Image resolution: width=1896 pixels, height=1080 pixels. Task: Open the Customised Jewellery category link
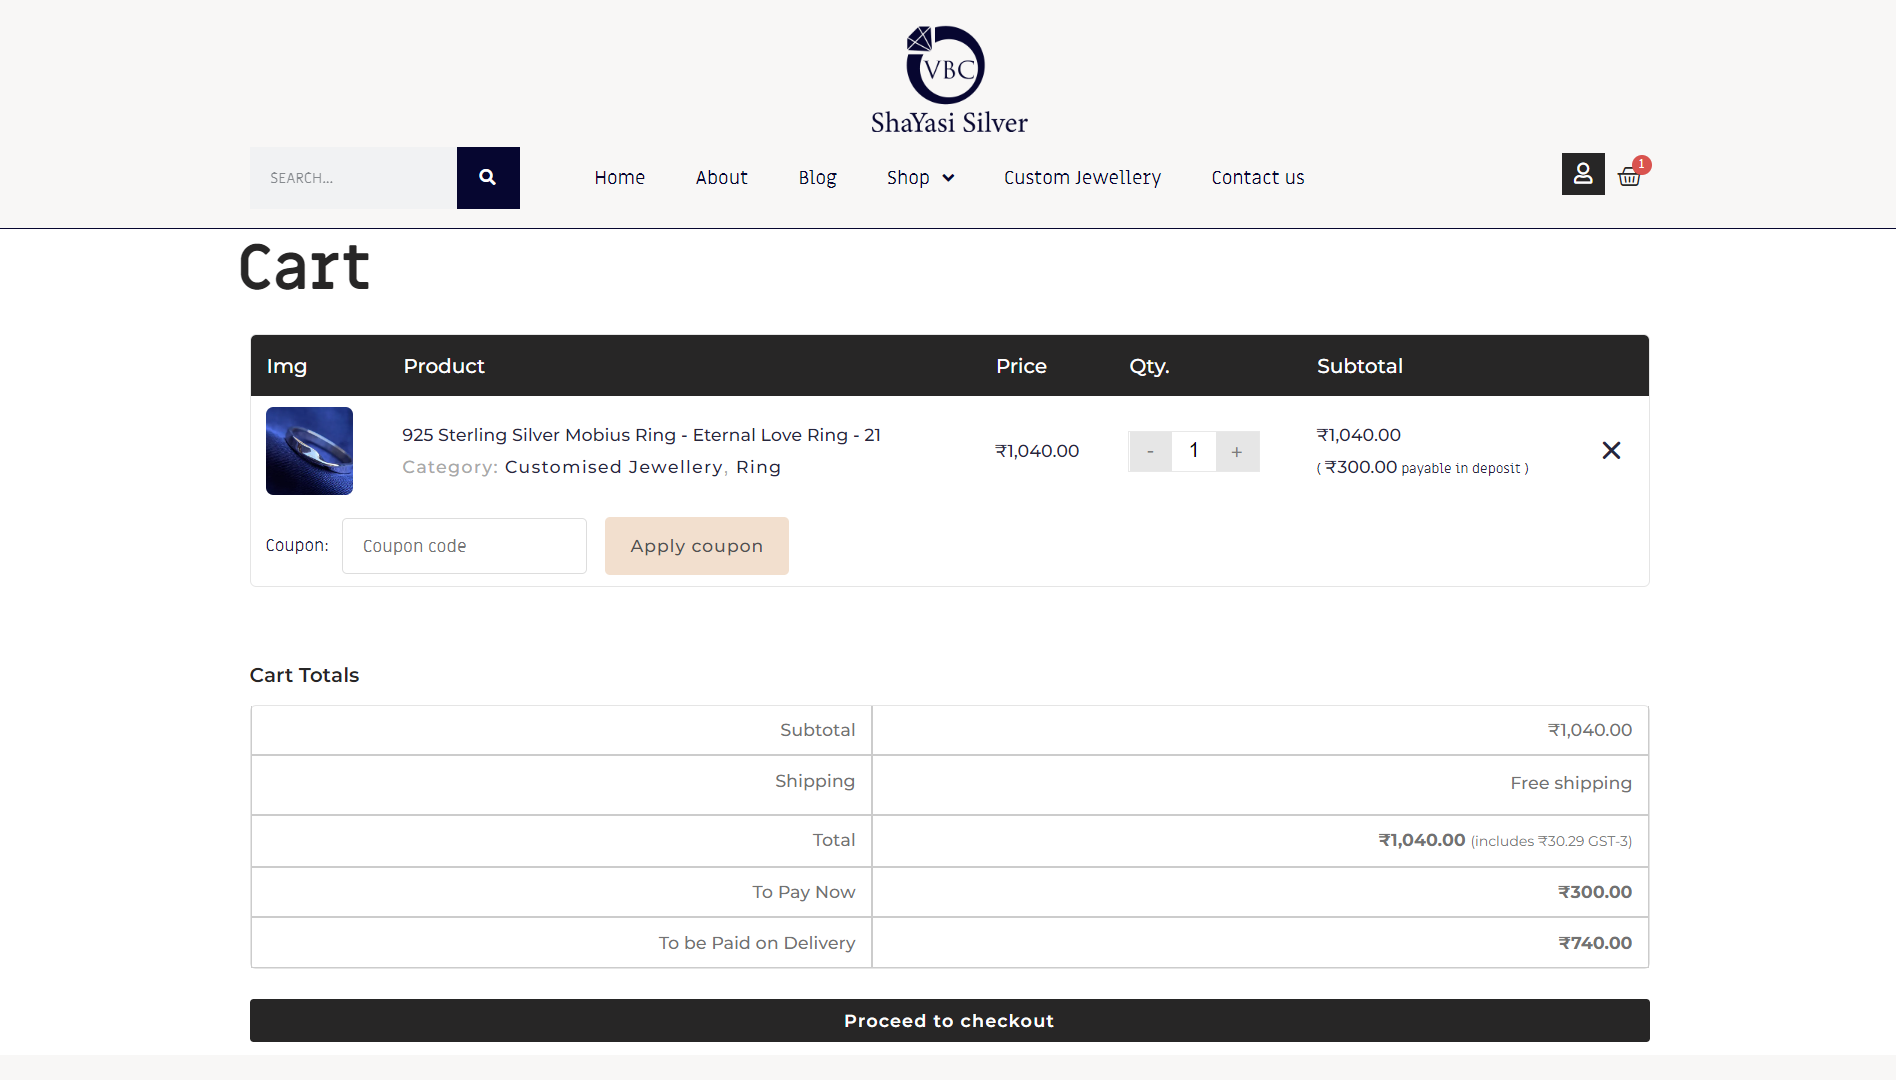click(x=613, y=467)
